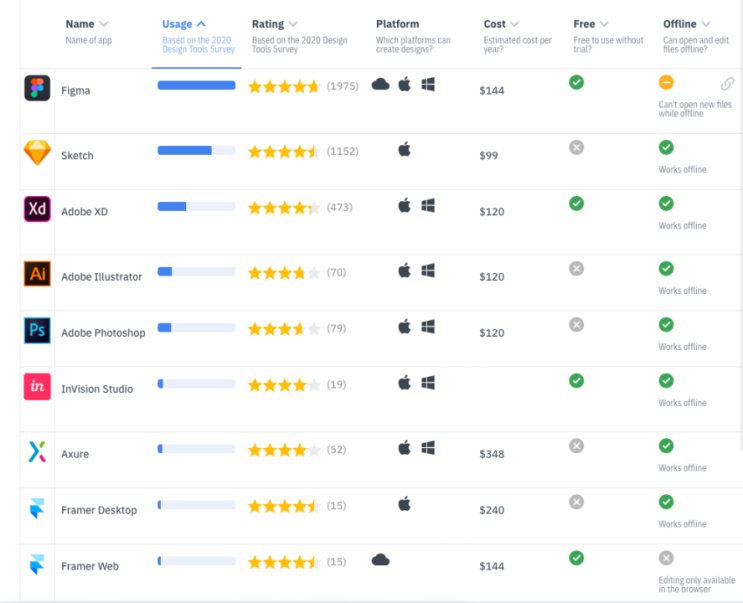Click the InVision Studio logo
The height and width of the screenshot is (603, 743).
[37, 386]
